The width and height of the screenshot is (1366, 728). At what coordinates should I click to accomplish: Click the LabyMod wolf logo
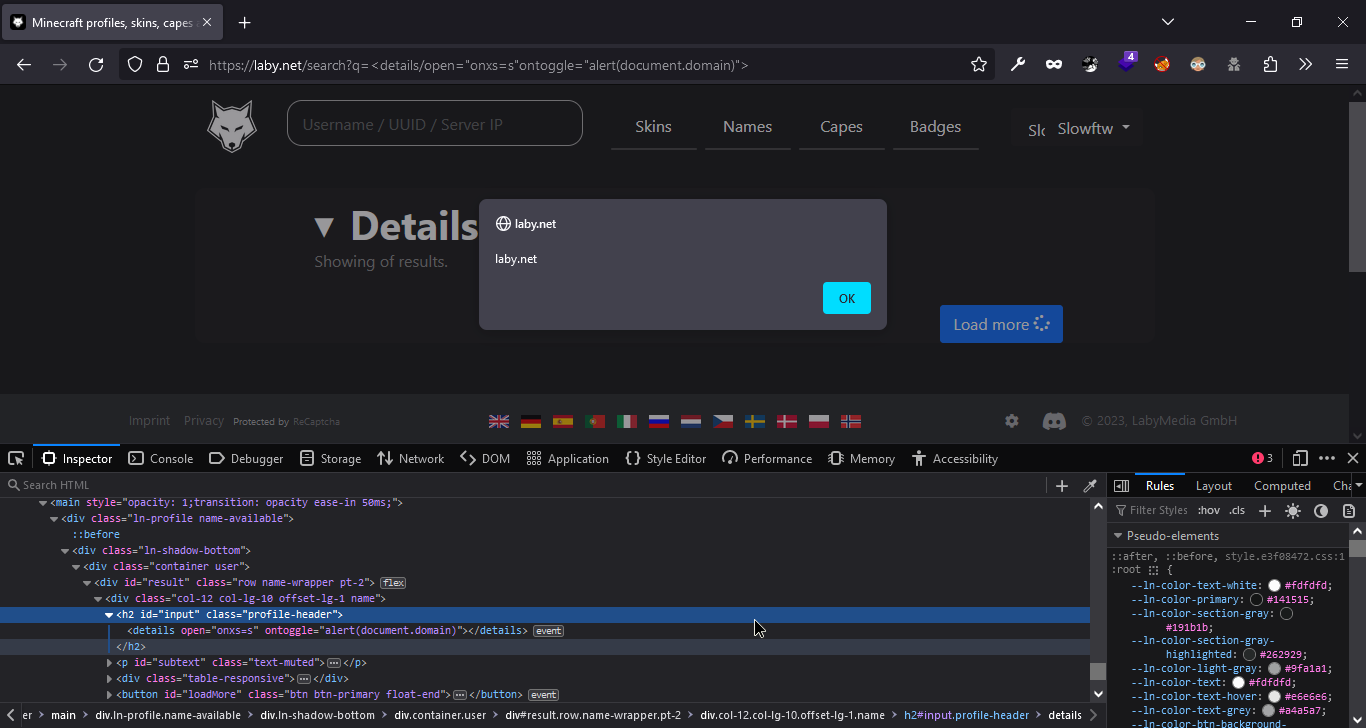pos(232,125)
